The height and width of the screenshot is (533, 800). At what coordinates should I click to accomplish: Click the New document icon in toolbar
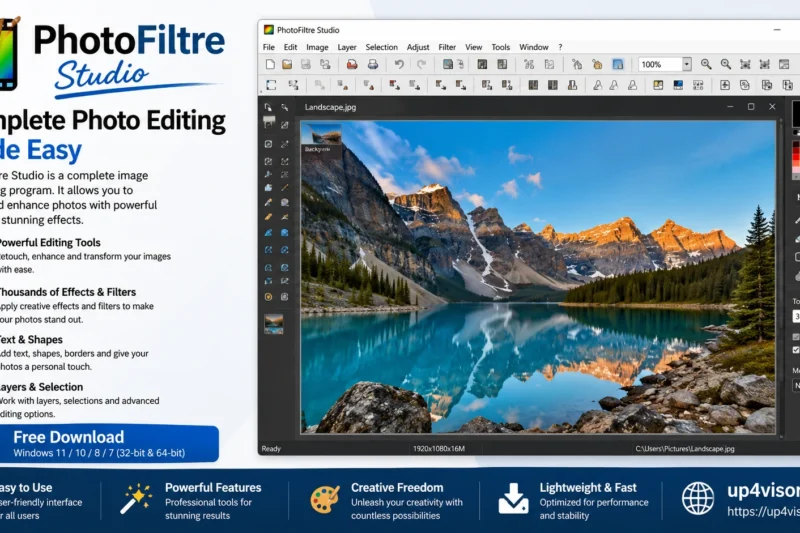pos(270,64)
